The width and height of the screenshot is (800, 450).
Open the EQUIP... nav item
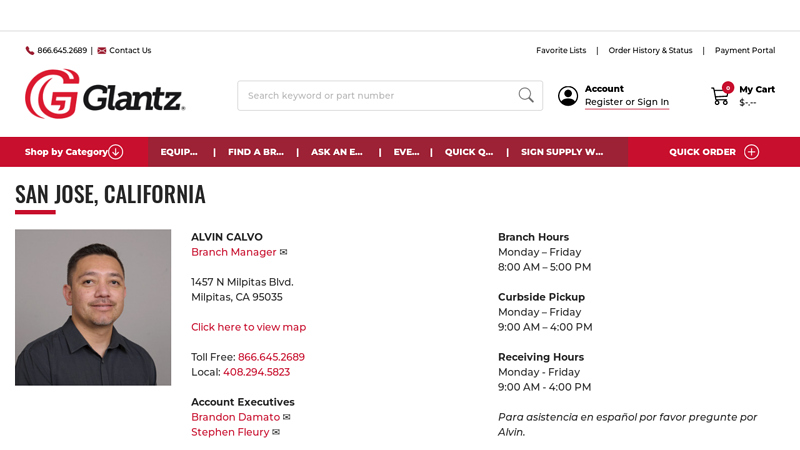click(x=179, y=152)
